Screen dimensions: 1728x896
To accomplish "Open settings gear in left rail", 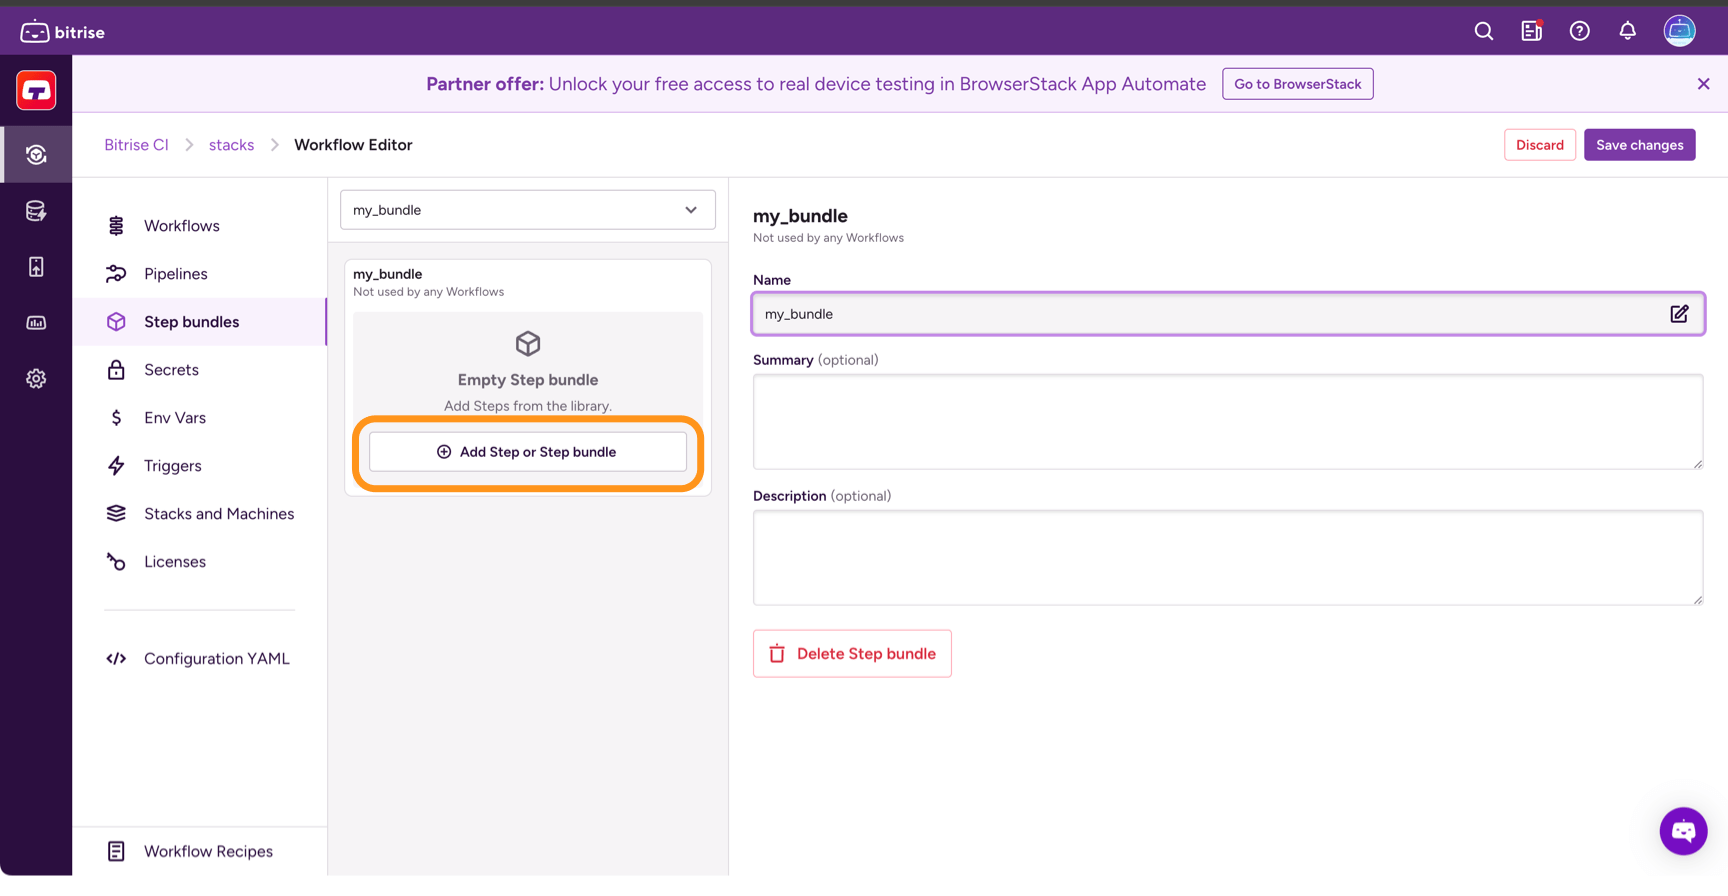I will [36, 379].
